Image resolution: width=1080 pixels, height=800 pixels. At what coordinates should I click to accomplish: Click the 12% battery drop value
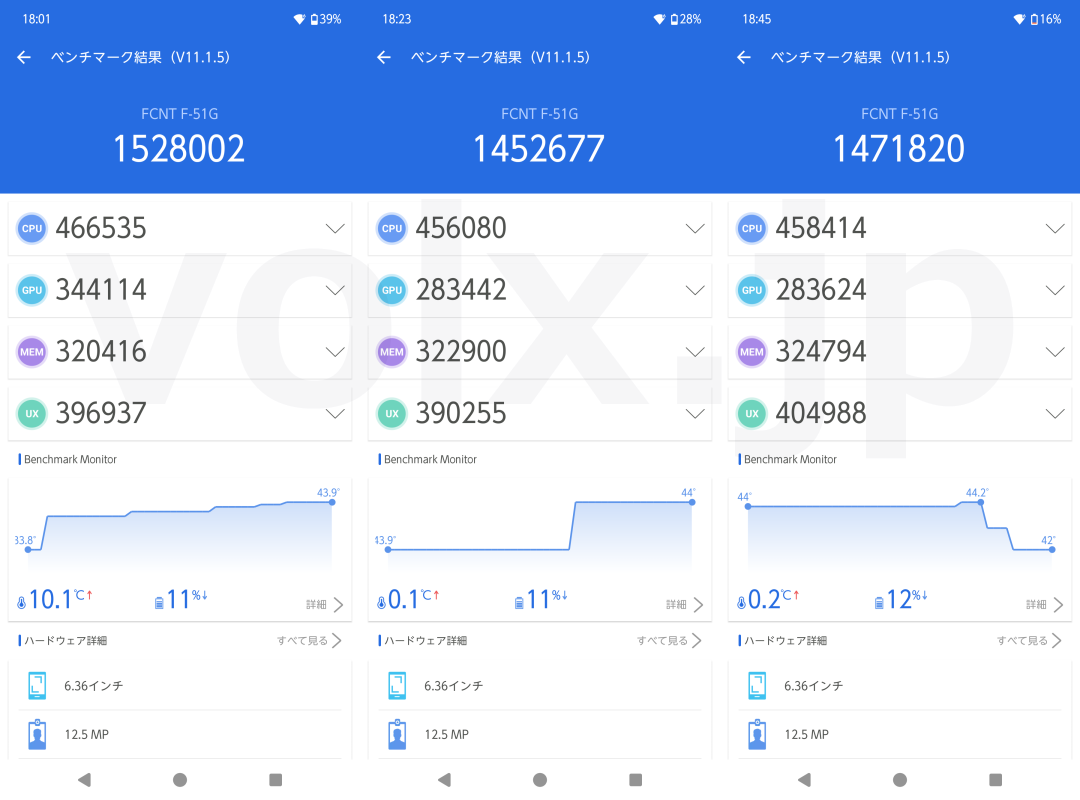pos(906,599)
